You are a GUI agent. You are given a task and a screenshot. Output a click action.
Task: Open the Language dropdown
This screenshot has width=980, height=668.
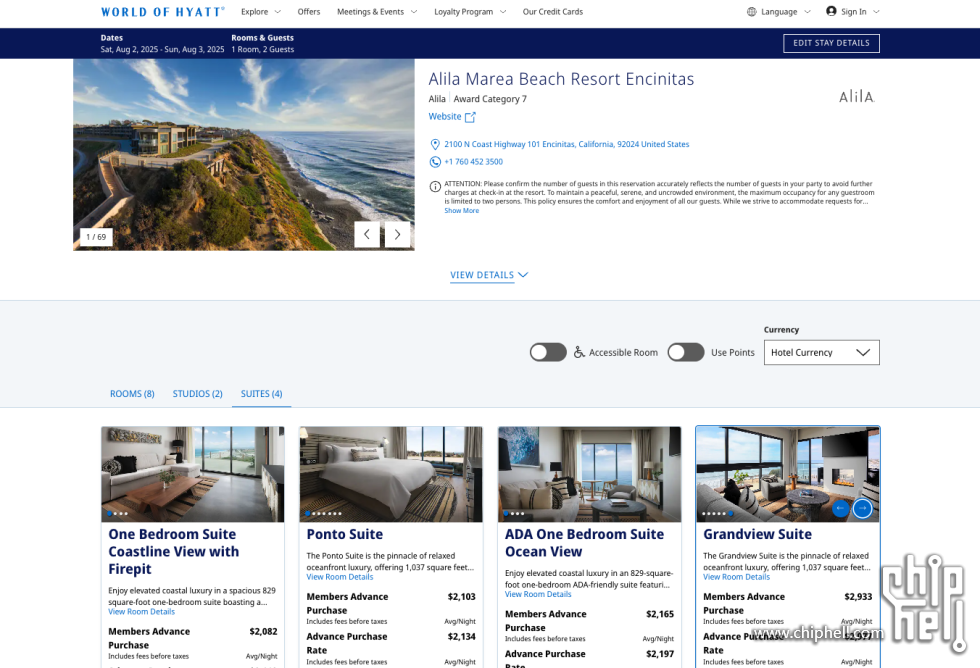click(x=779, y=12)
